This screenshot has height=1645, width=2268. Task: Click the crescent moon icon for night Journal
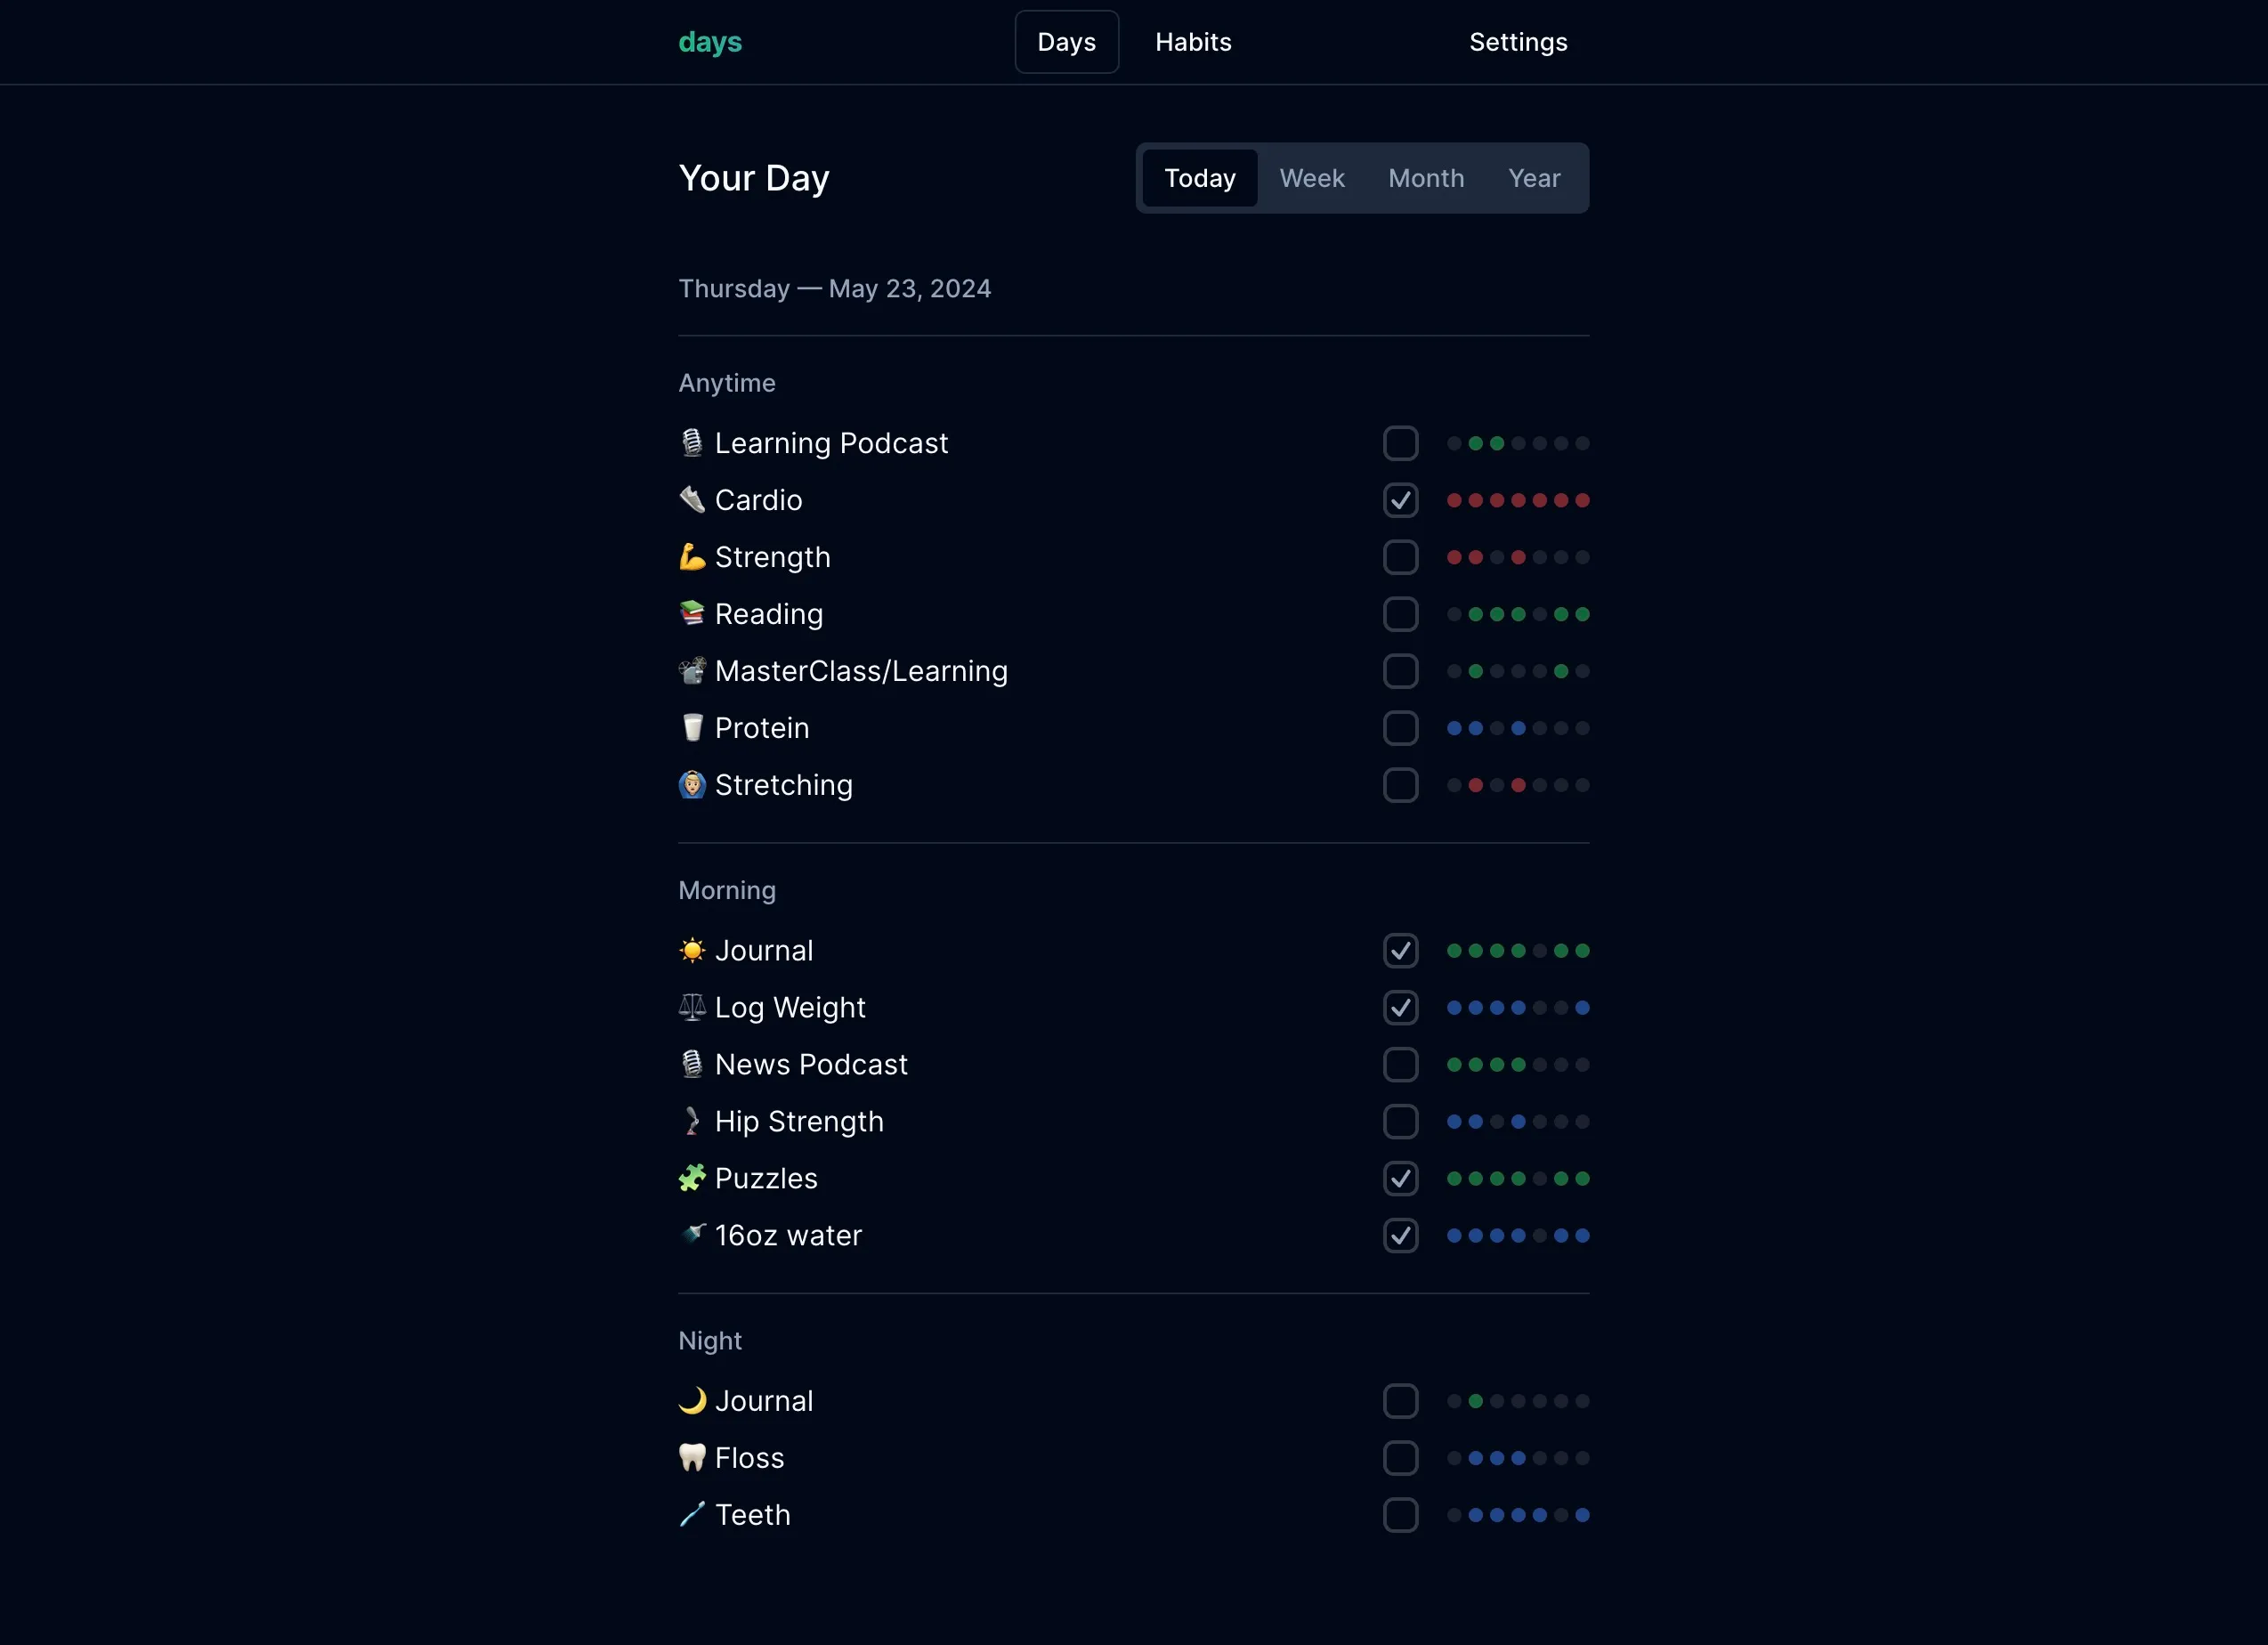pyautogui.click(x=692, y=1400)
